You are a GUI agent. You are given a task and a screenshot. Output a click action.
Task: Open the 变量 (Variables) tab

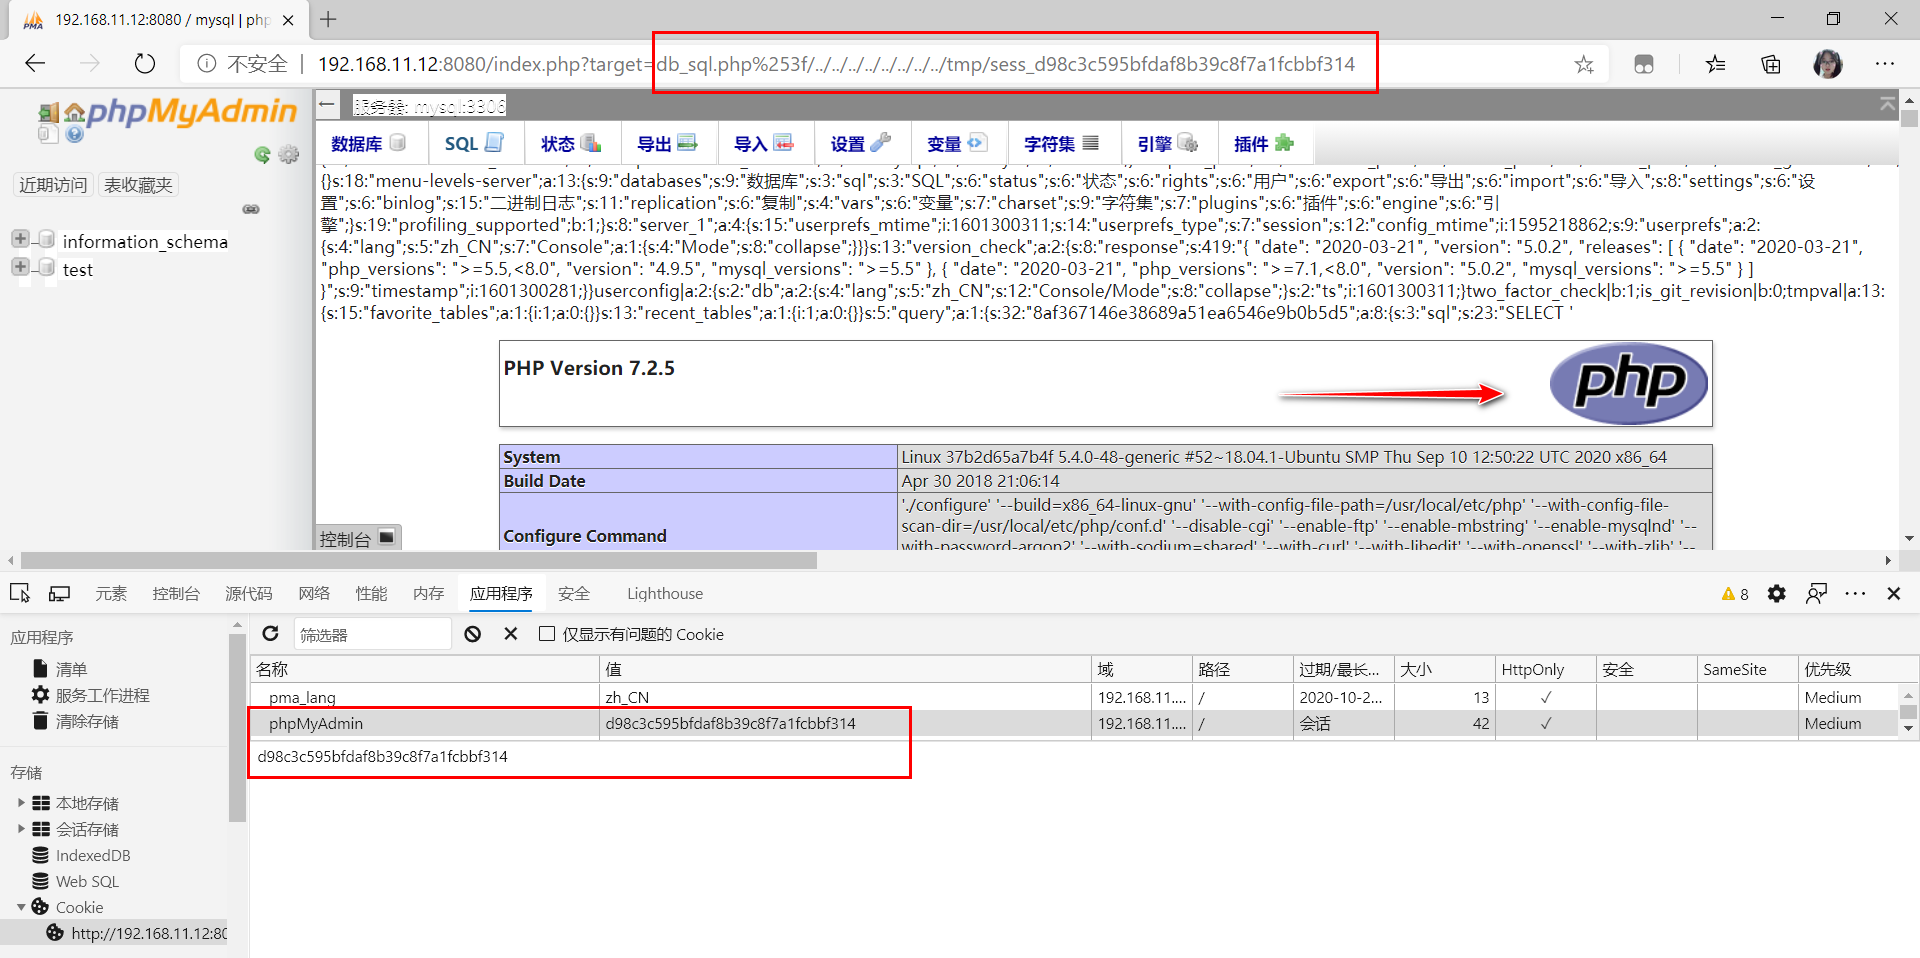click(x=957, y=144)
